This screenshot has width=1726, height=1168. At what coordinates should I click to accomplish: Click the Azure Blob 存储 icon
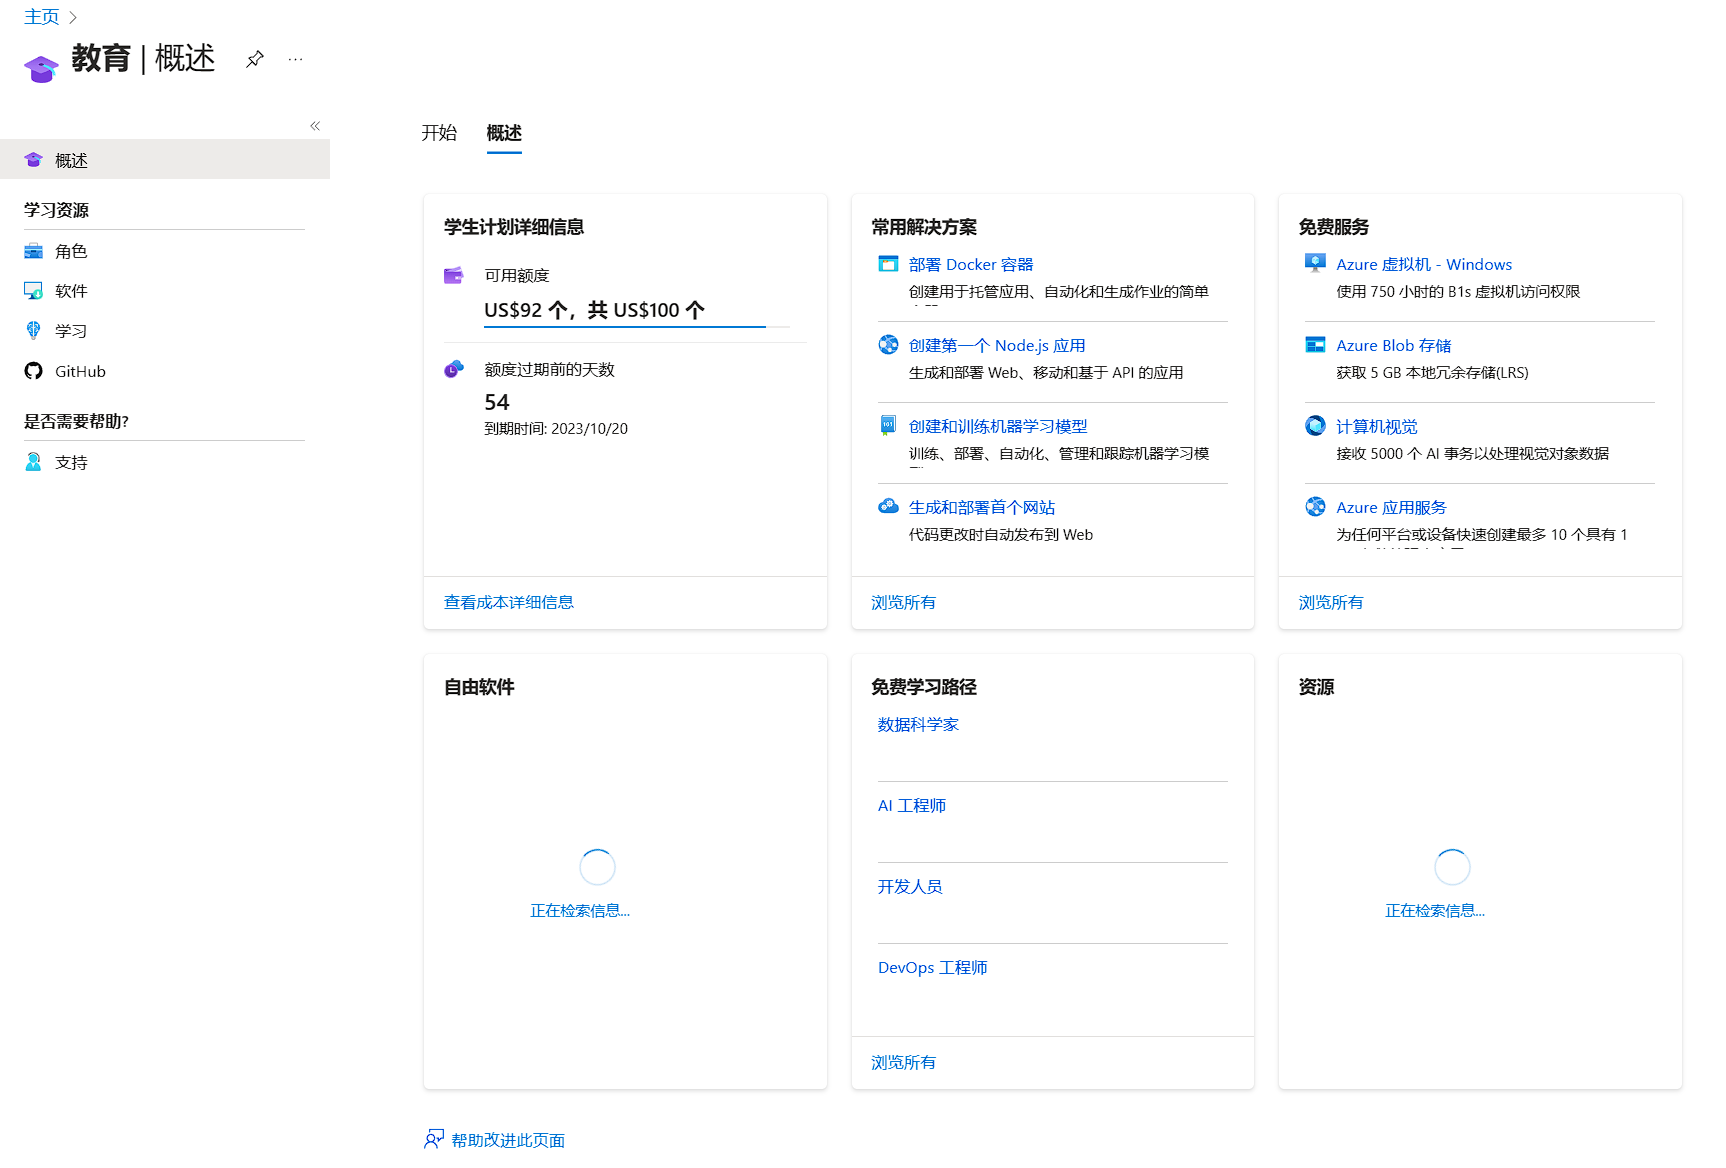click(1315, 345)
